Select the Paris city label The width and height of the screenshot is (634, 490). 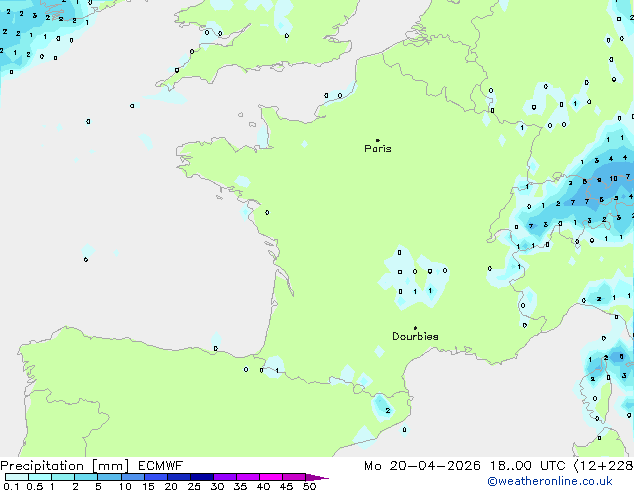click(x=378, y=149)
